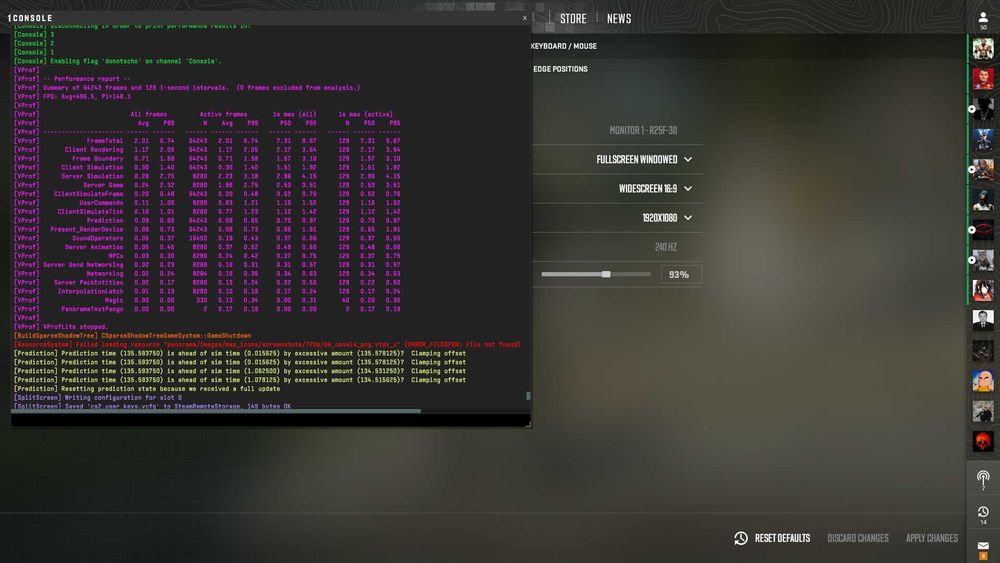This screenshot has width=1000, height=563.
Task: Click the Server Game row in the report
Action: point(207,186)
